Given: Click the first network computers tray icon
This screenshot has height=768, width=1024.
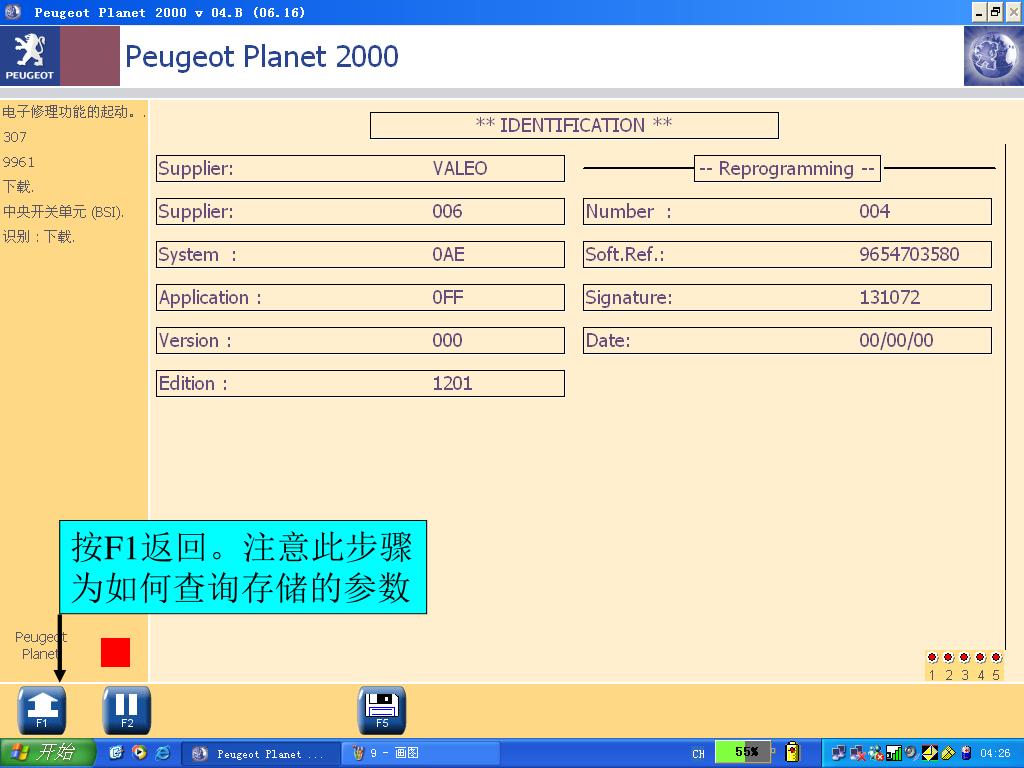Looking at the screenshot, I should (x=839, y=753).
